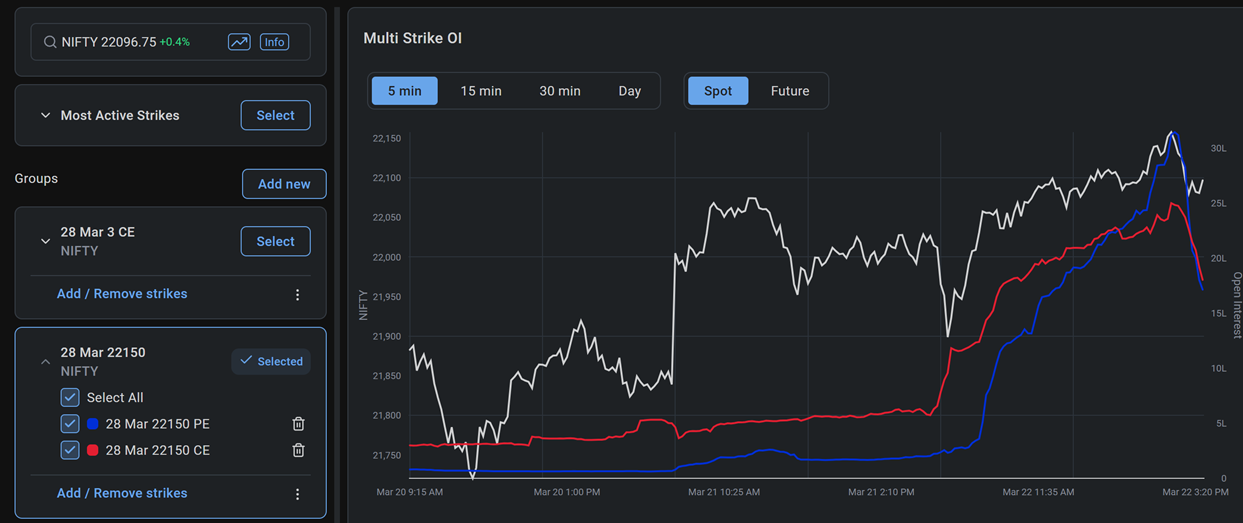Image resolution: width=1243 pixels, height=523 pixels.
Task: Expand the Most Active Strikes section
Action: [45, 116]
